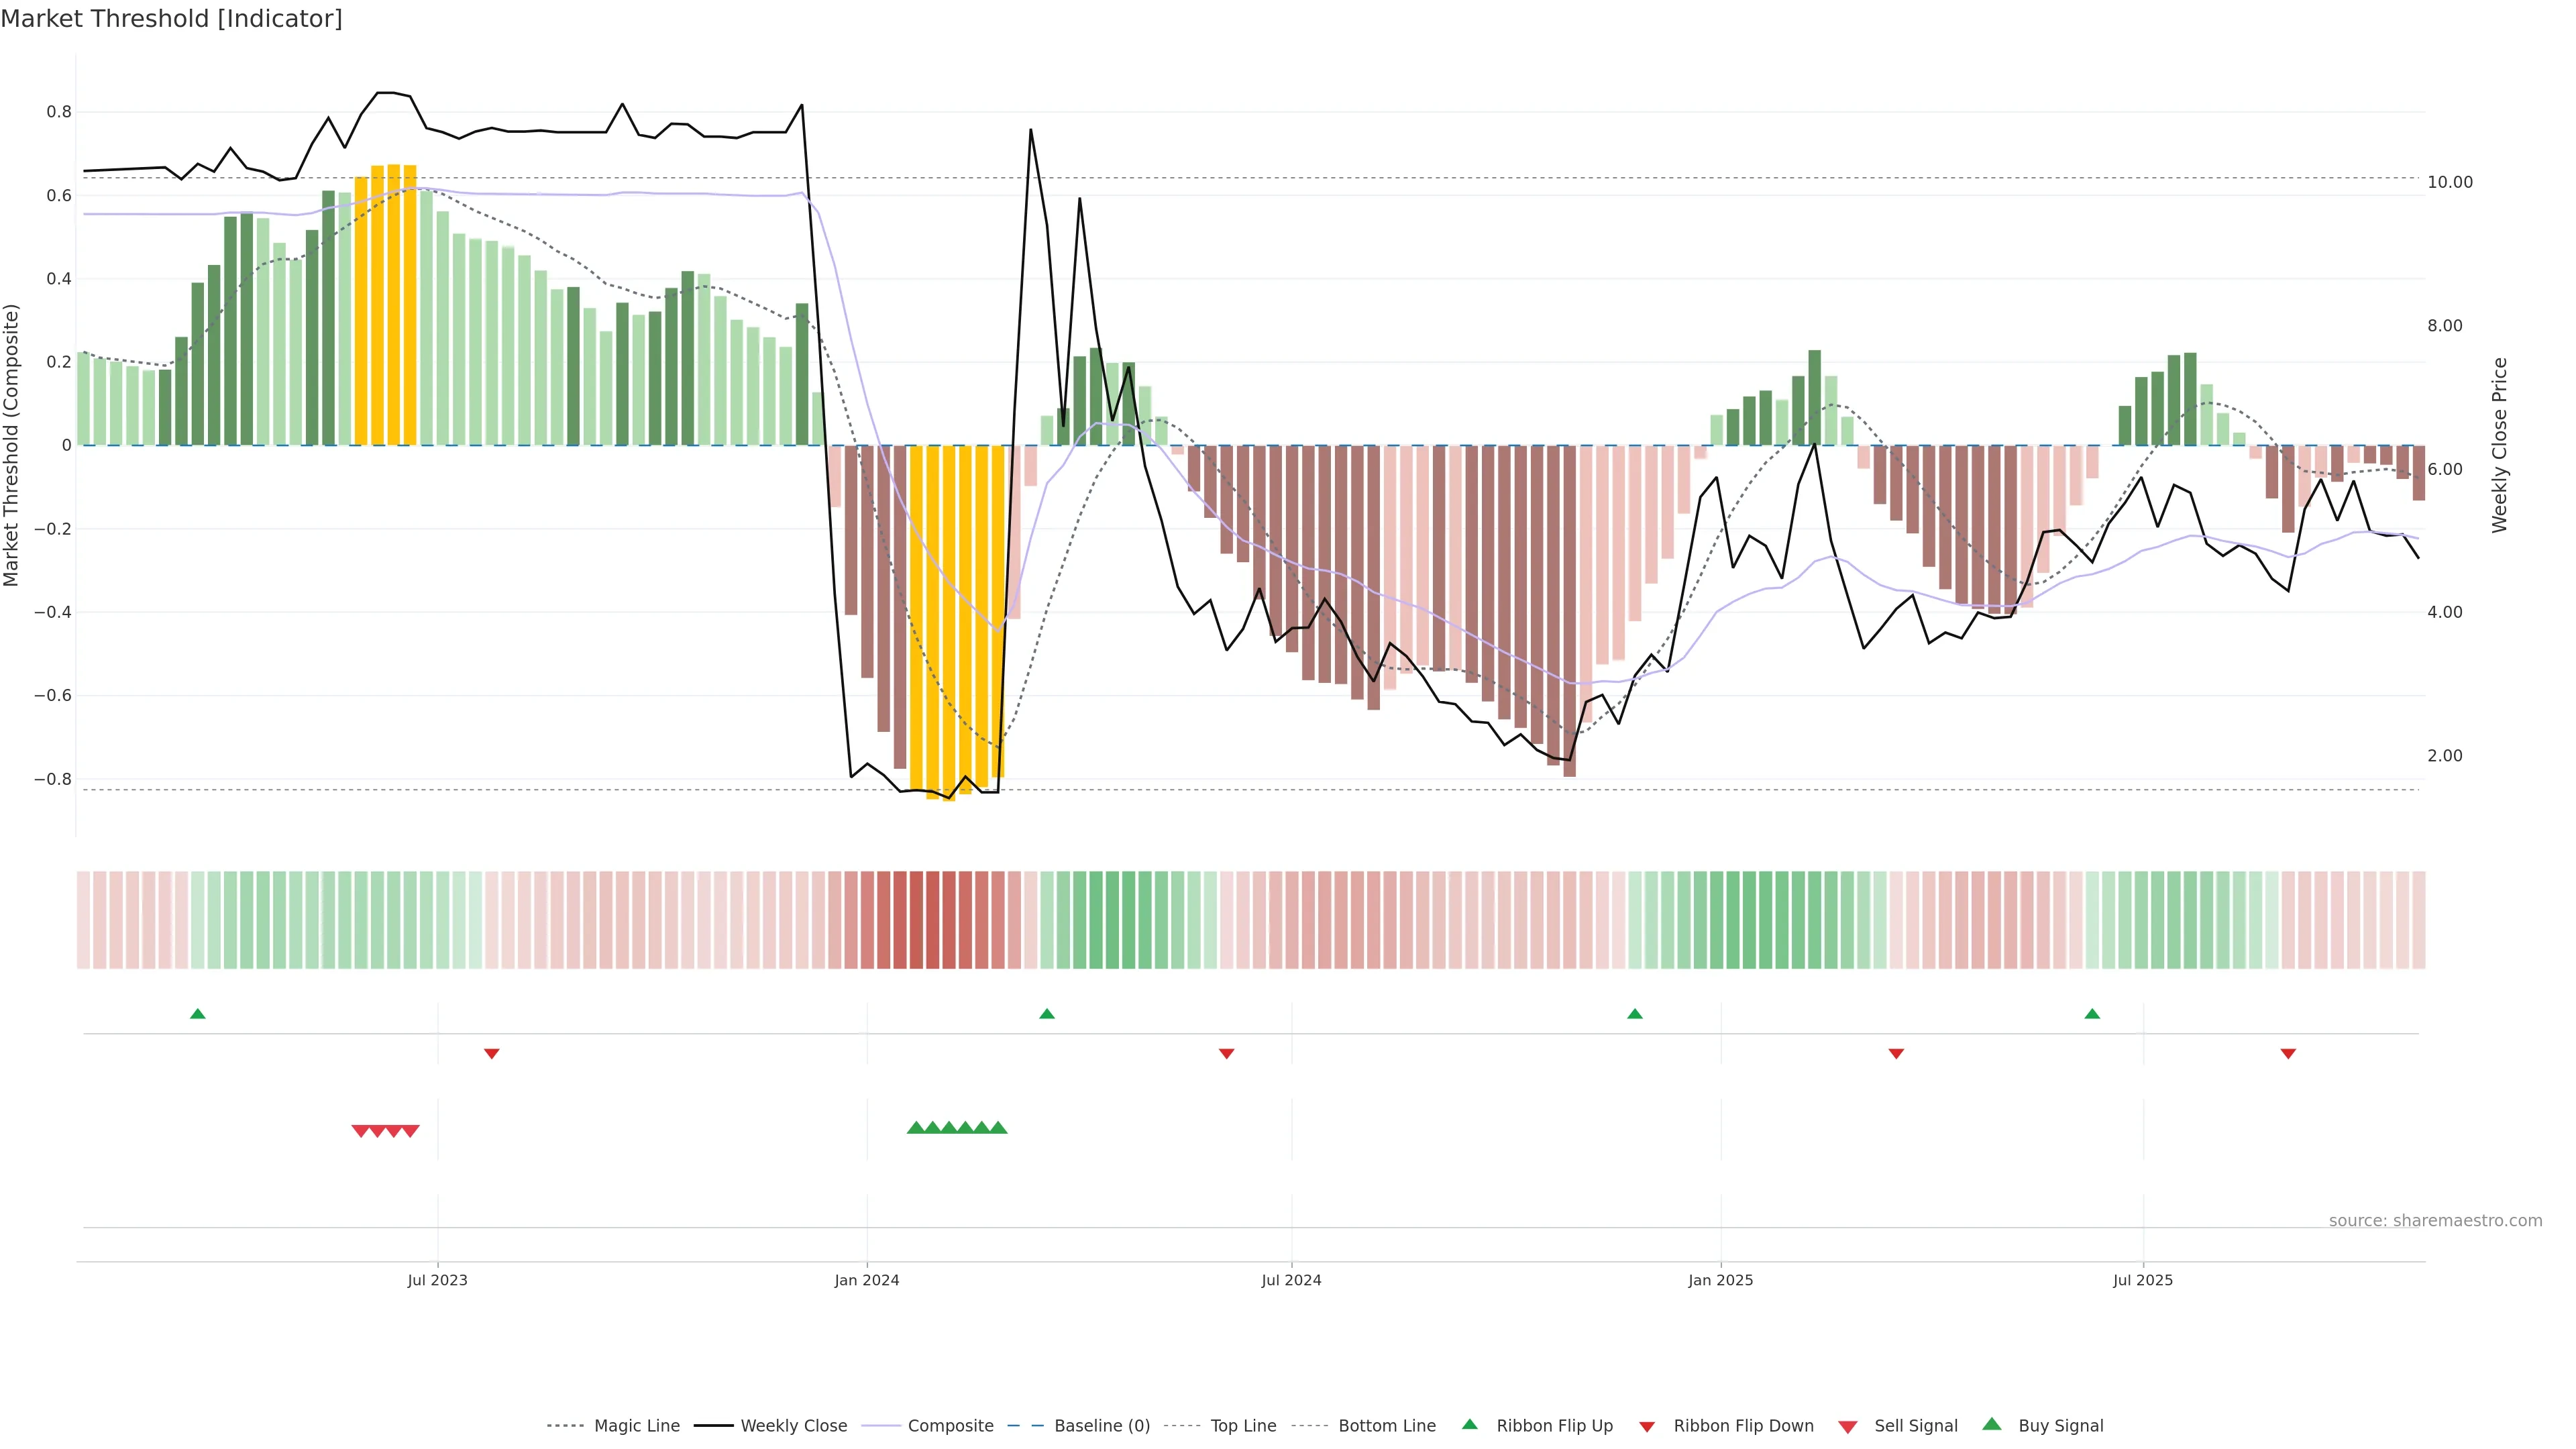This screenshot has width=2576, height=1449.
Task: Click the Ribbon Flip Up legend triangle
Action: [x=1469, y=1424]
